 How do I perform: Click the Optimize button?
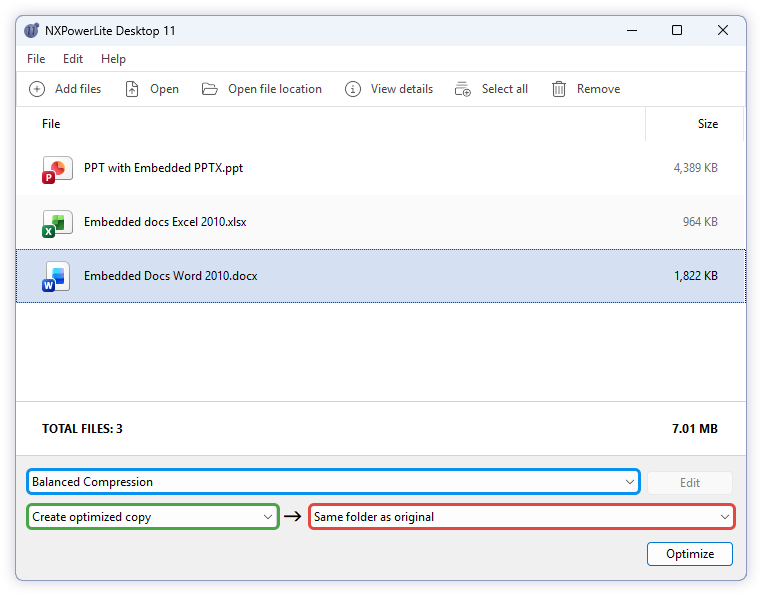pyautogui.click(x=690, y=554)
